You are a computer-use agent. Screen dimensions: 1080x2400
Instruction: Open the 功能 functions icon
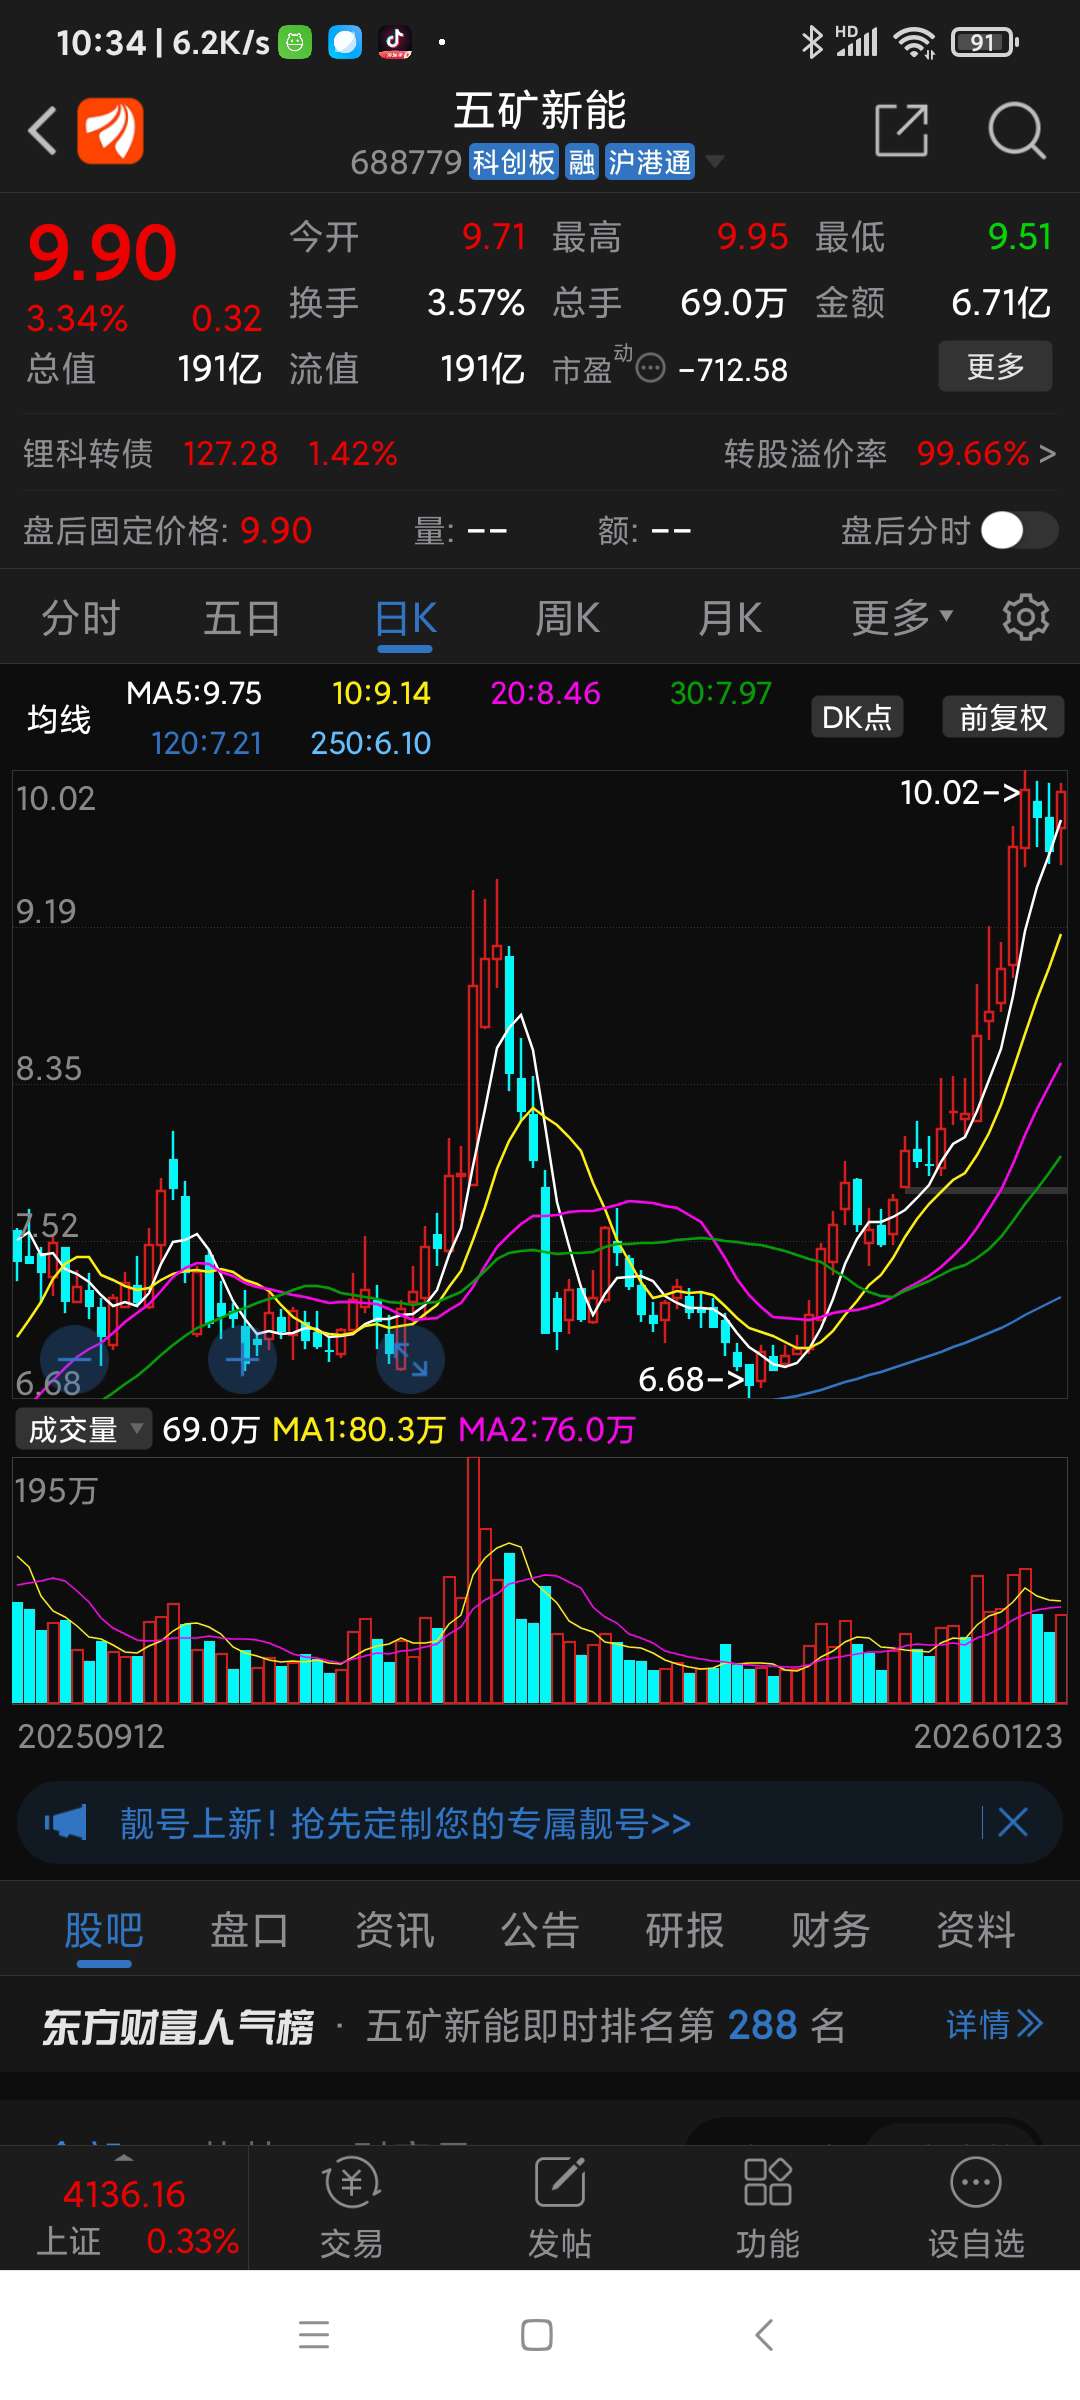coord(767,2208)
